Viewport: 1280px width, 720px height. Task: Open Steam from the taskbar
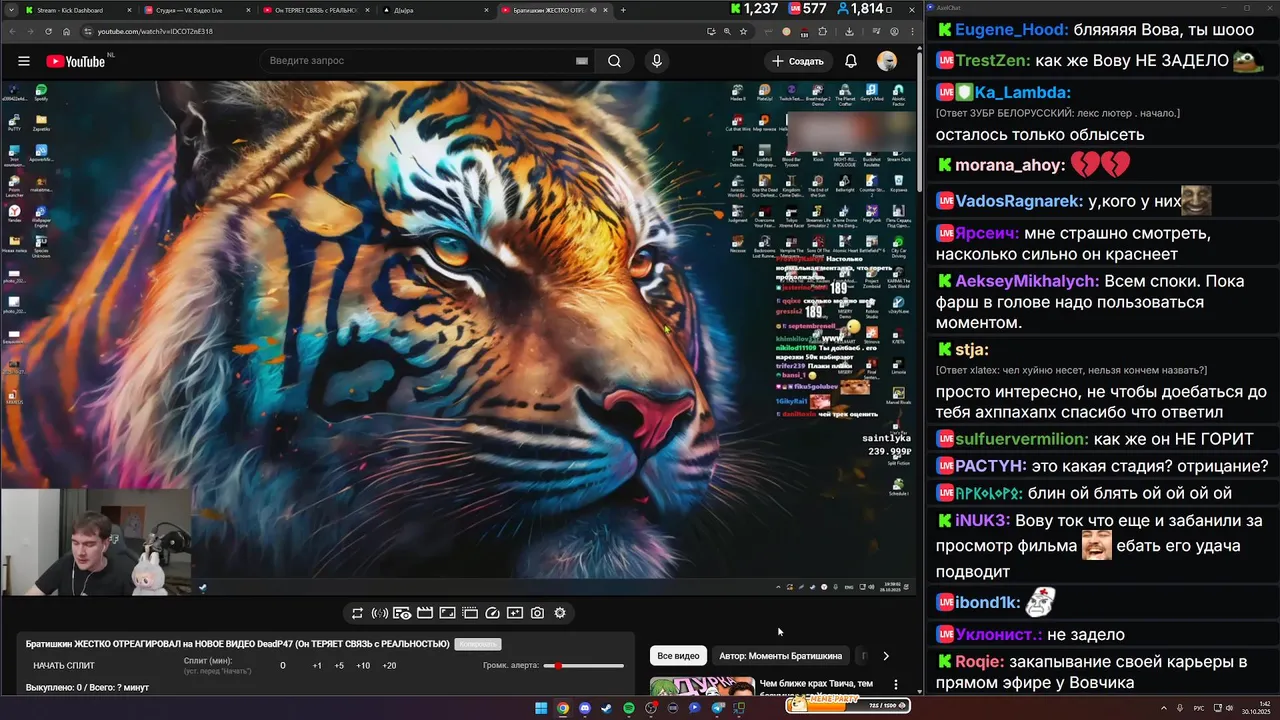pyautogui.click(x=606, y=708)
